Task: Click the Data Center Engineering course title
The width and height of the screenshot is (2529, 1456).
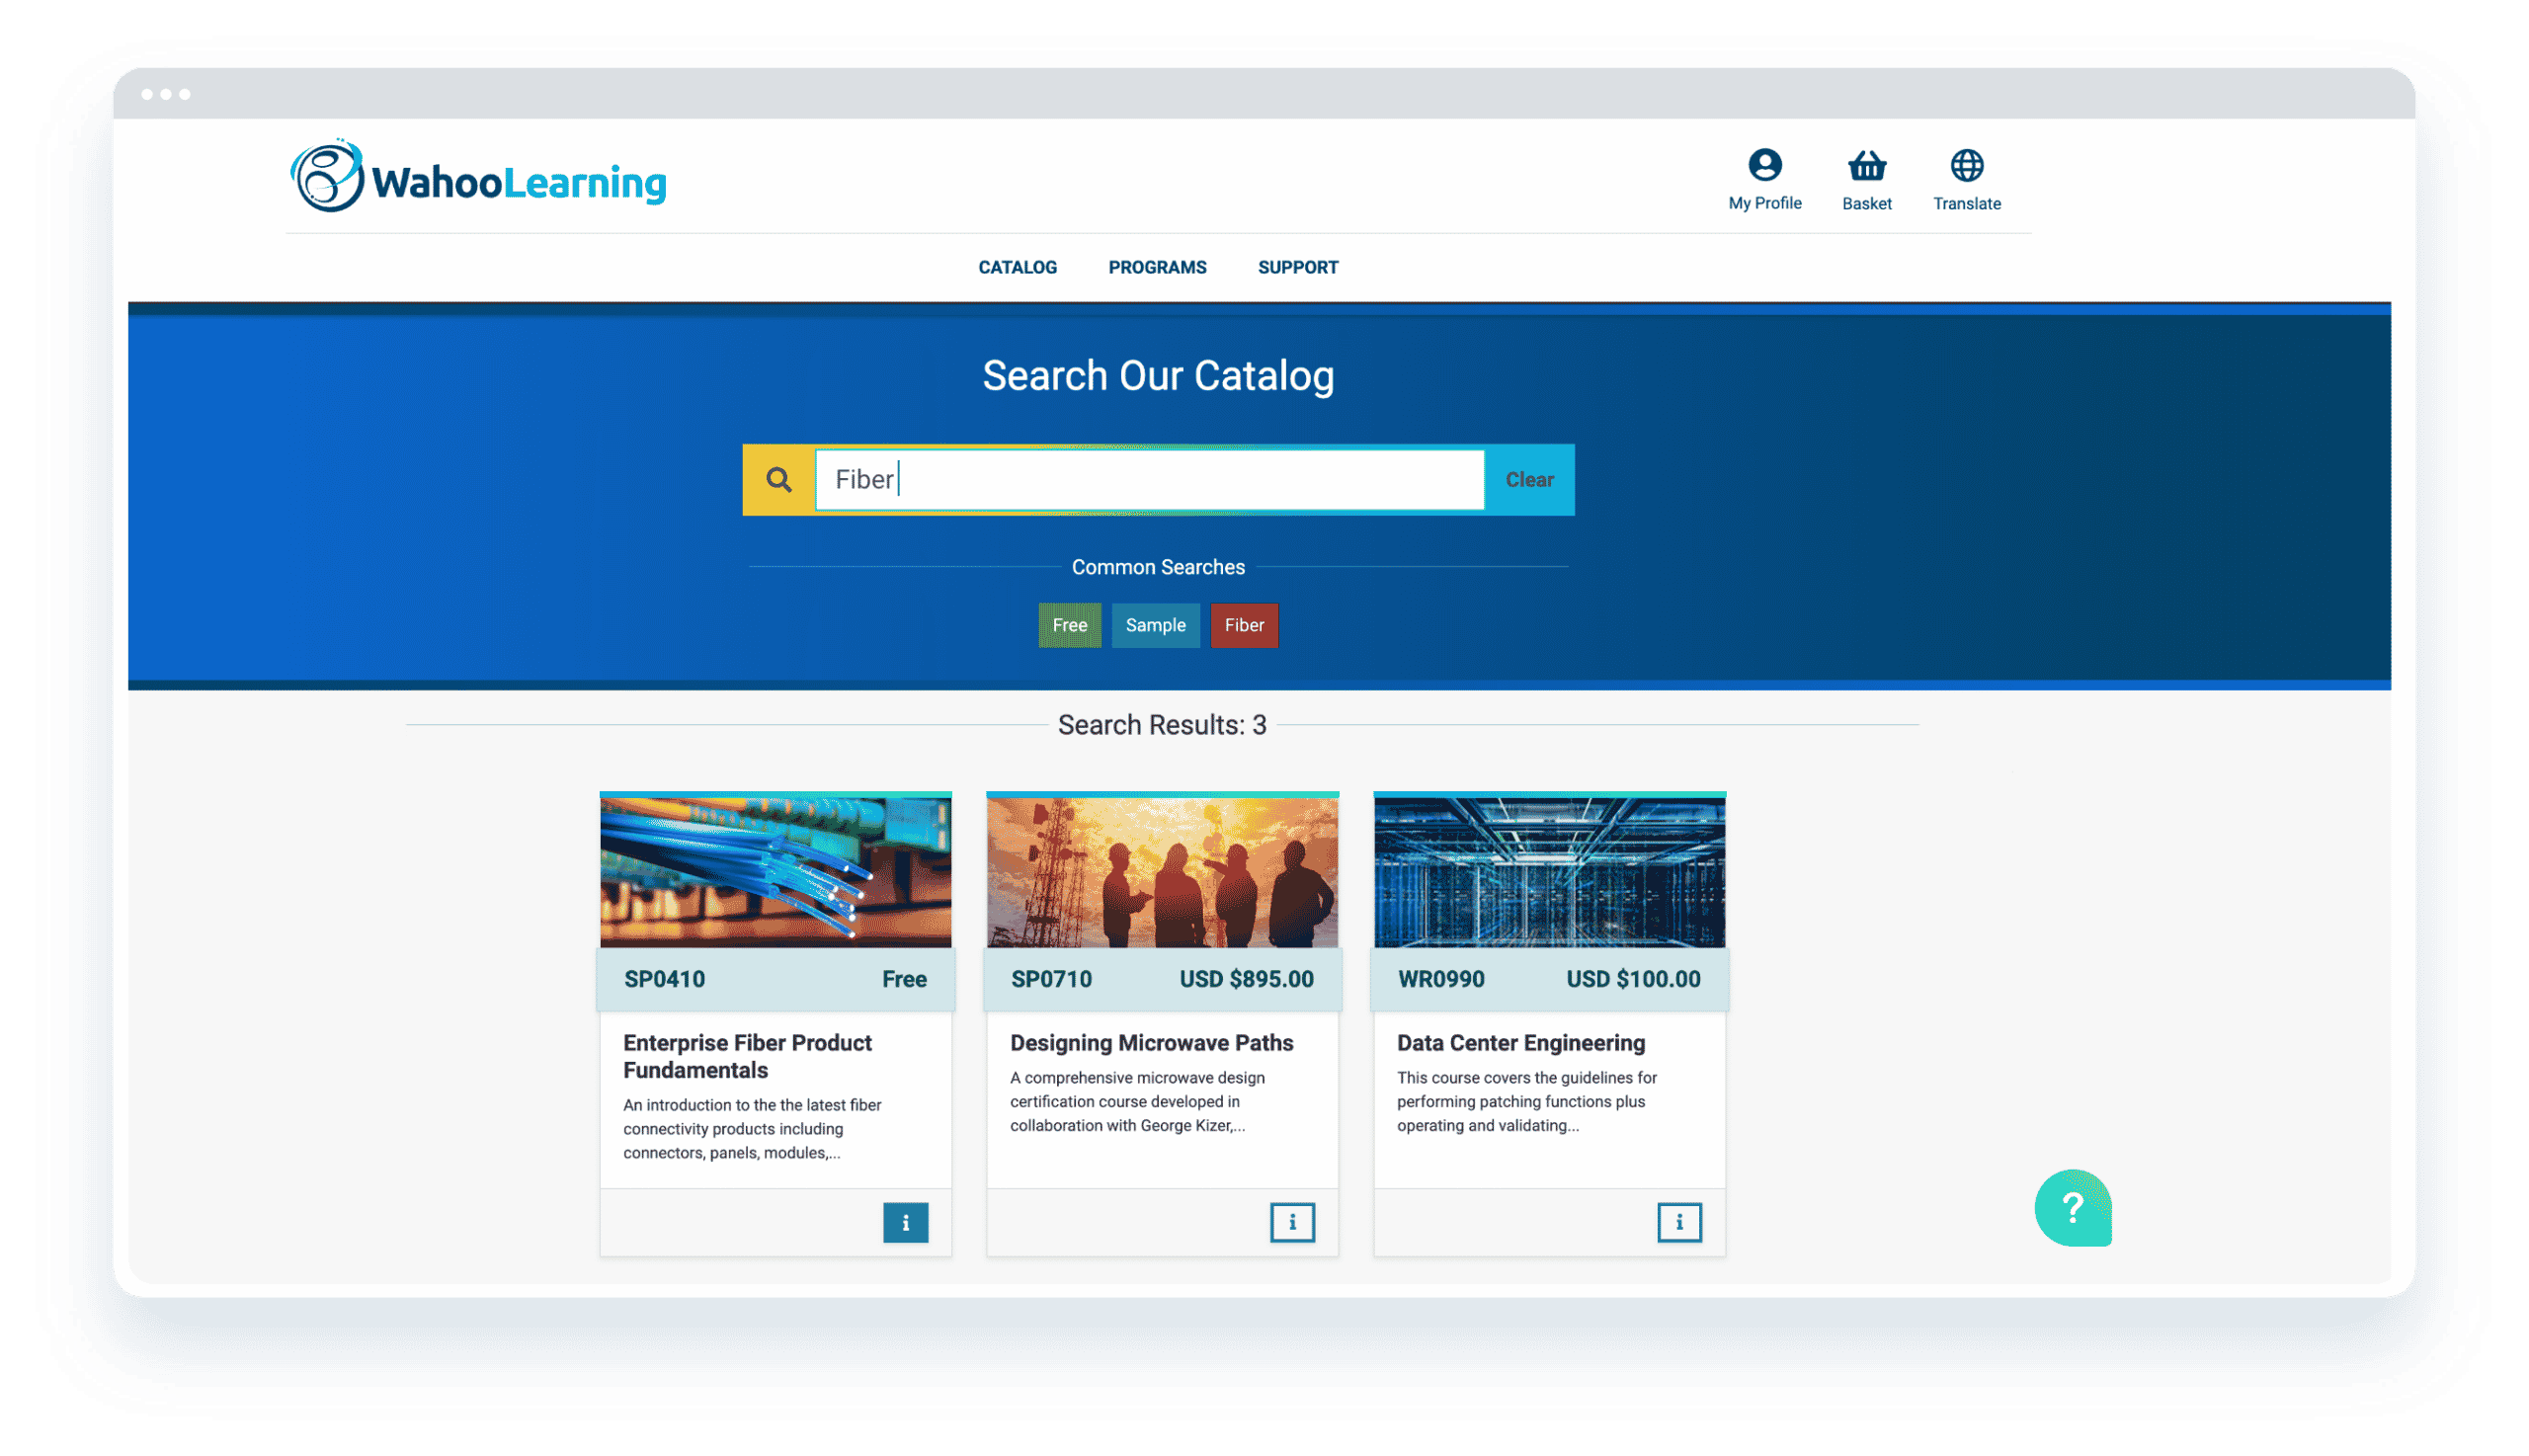Action: 1520,1043
